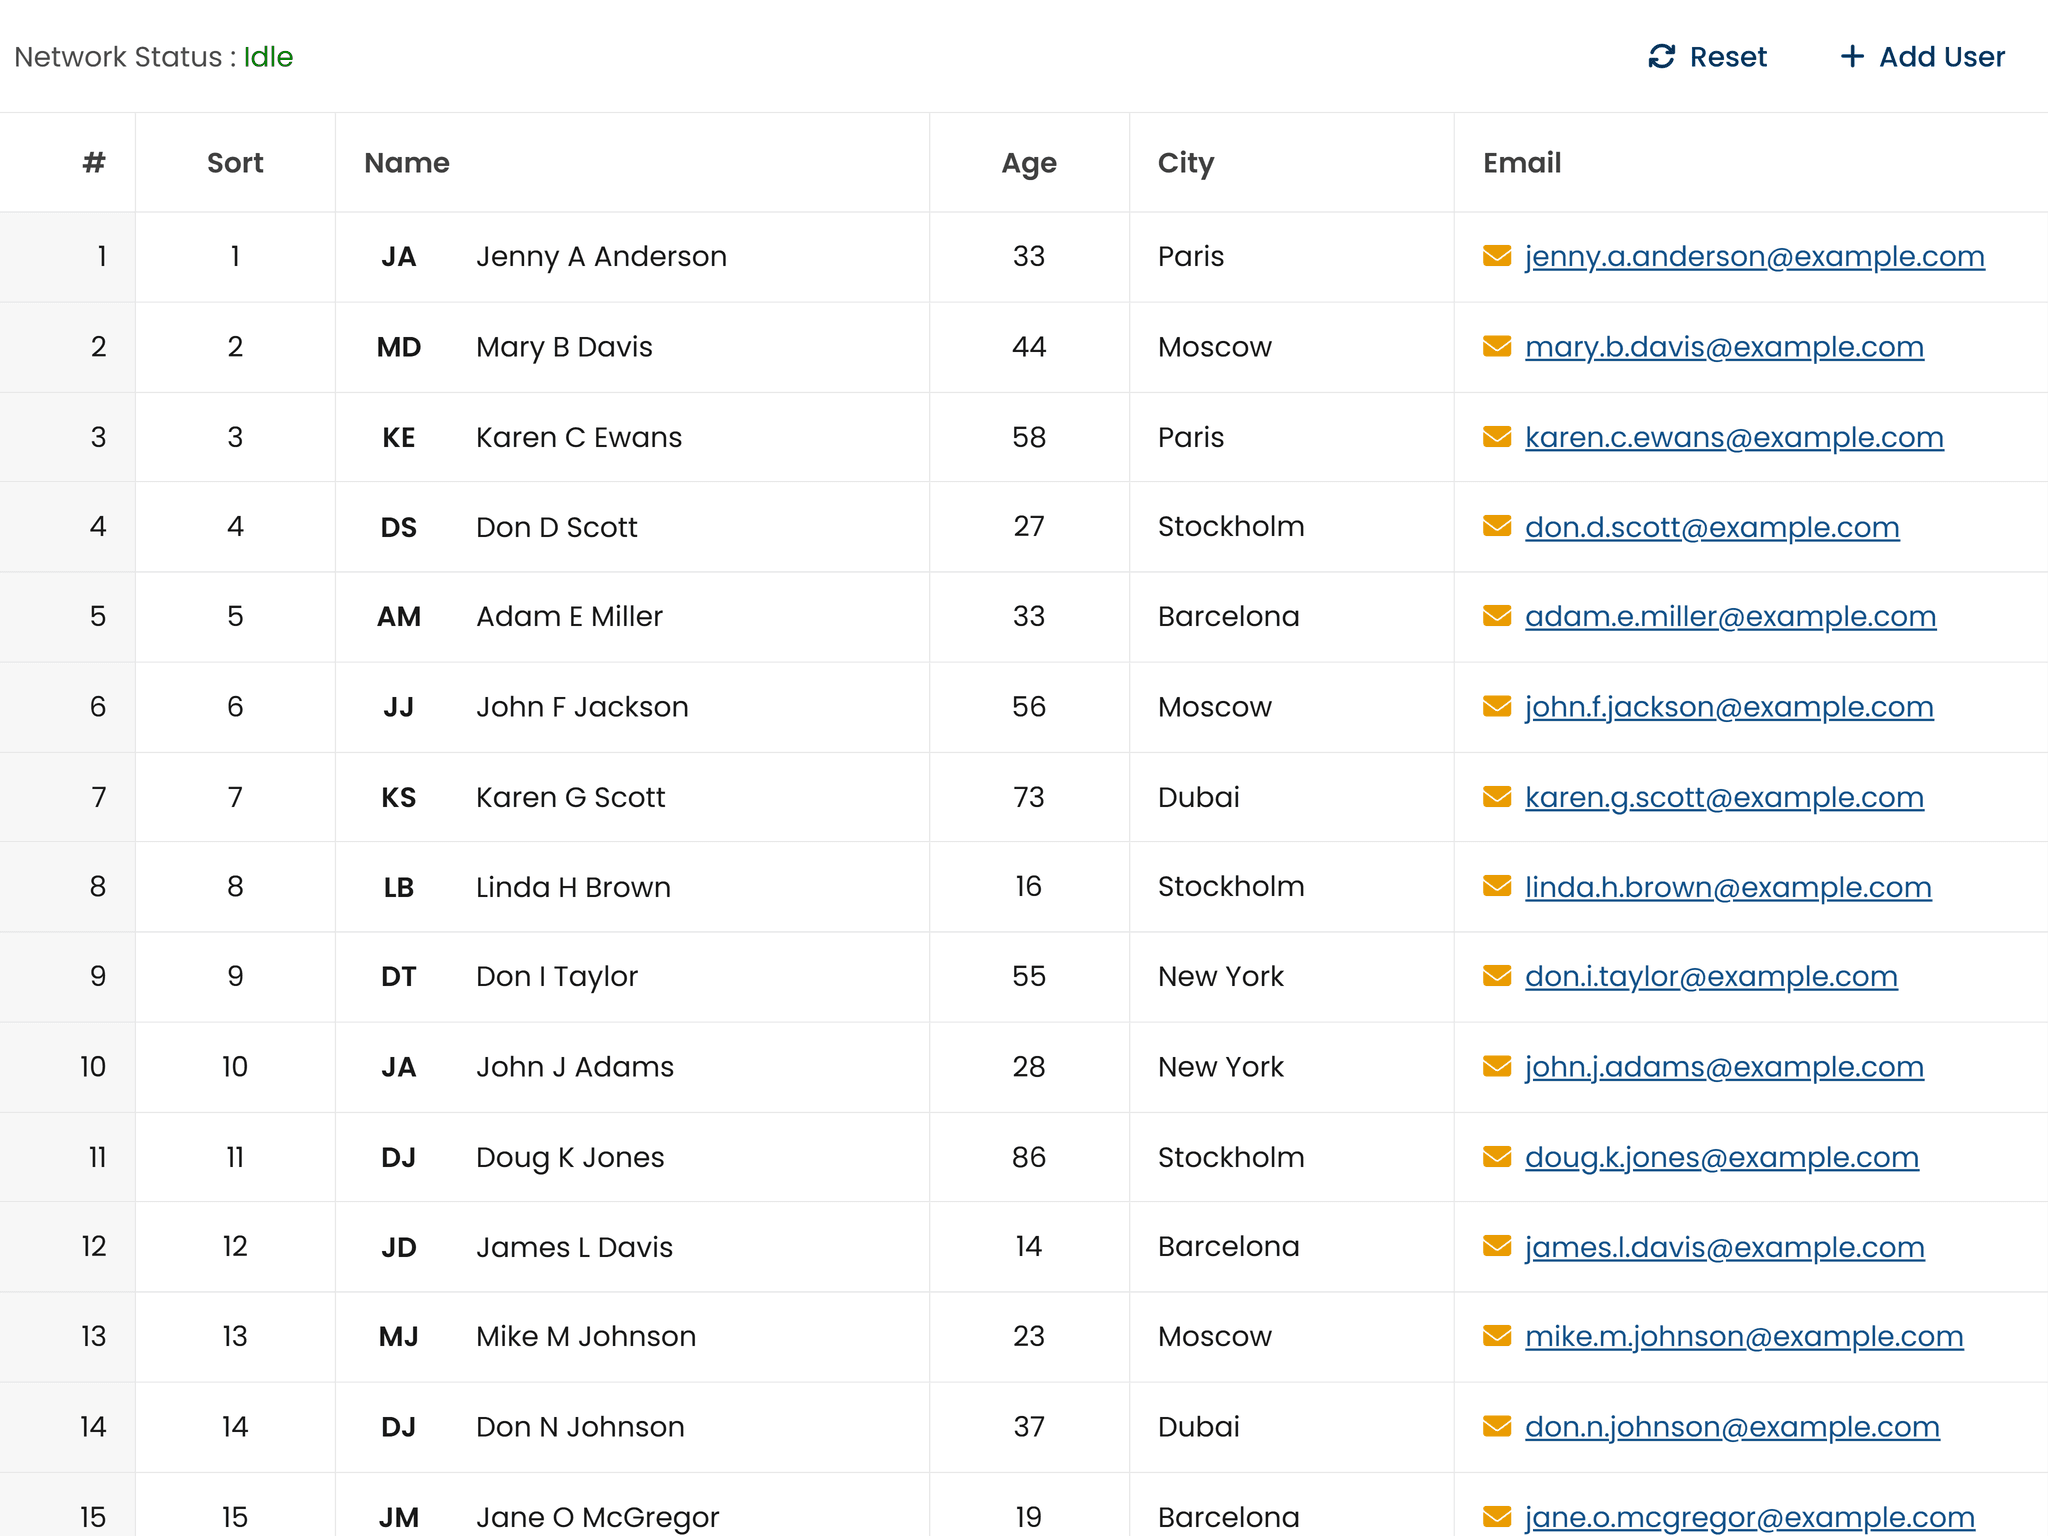Select the John J Adams name cell

(574, 1066)
